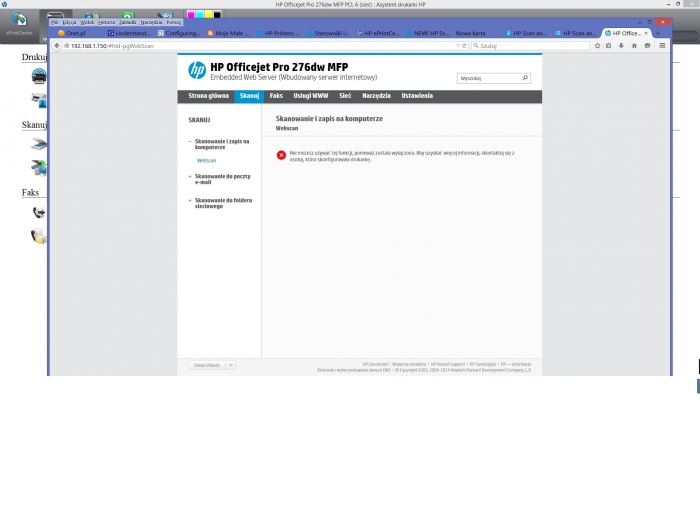Reload the page with refresh icon

pos(464,46)
